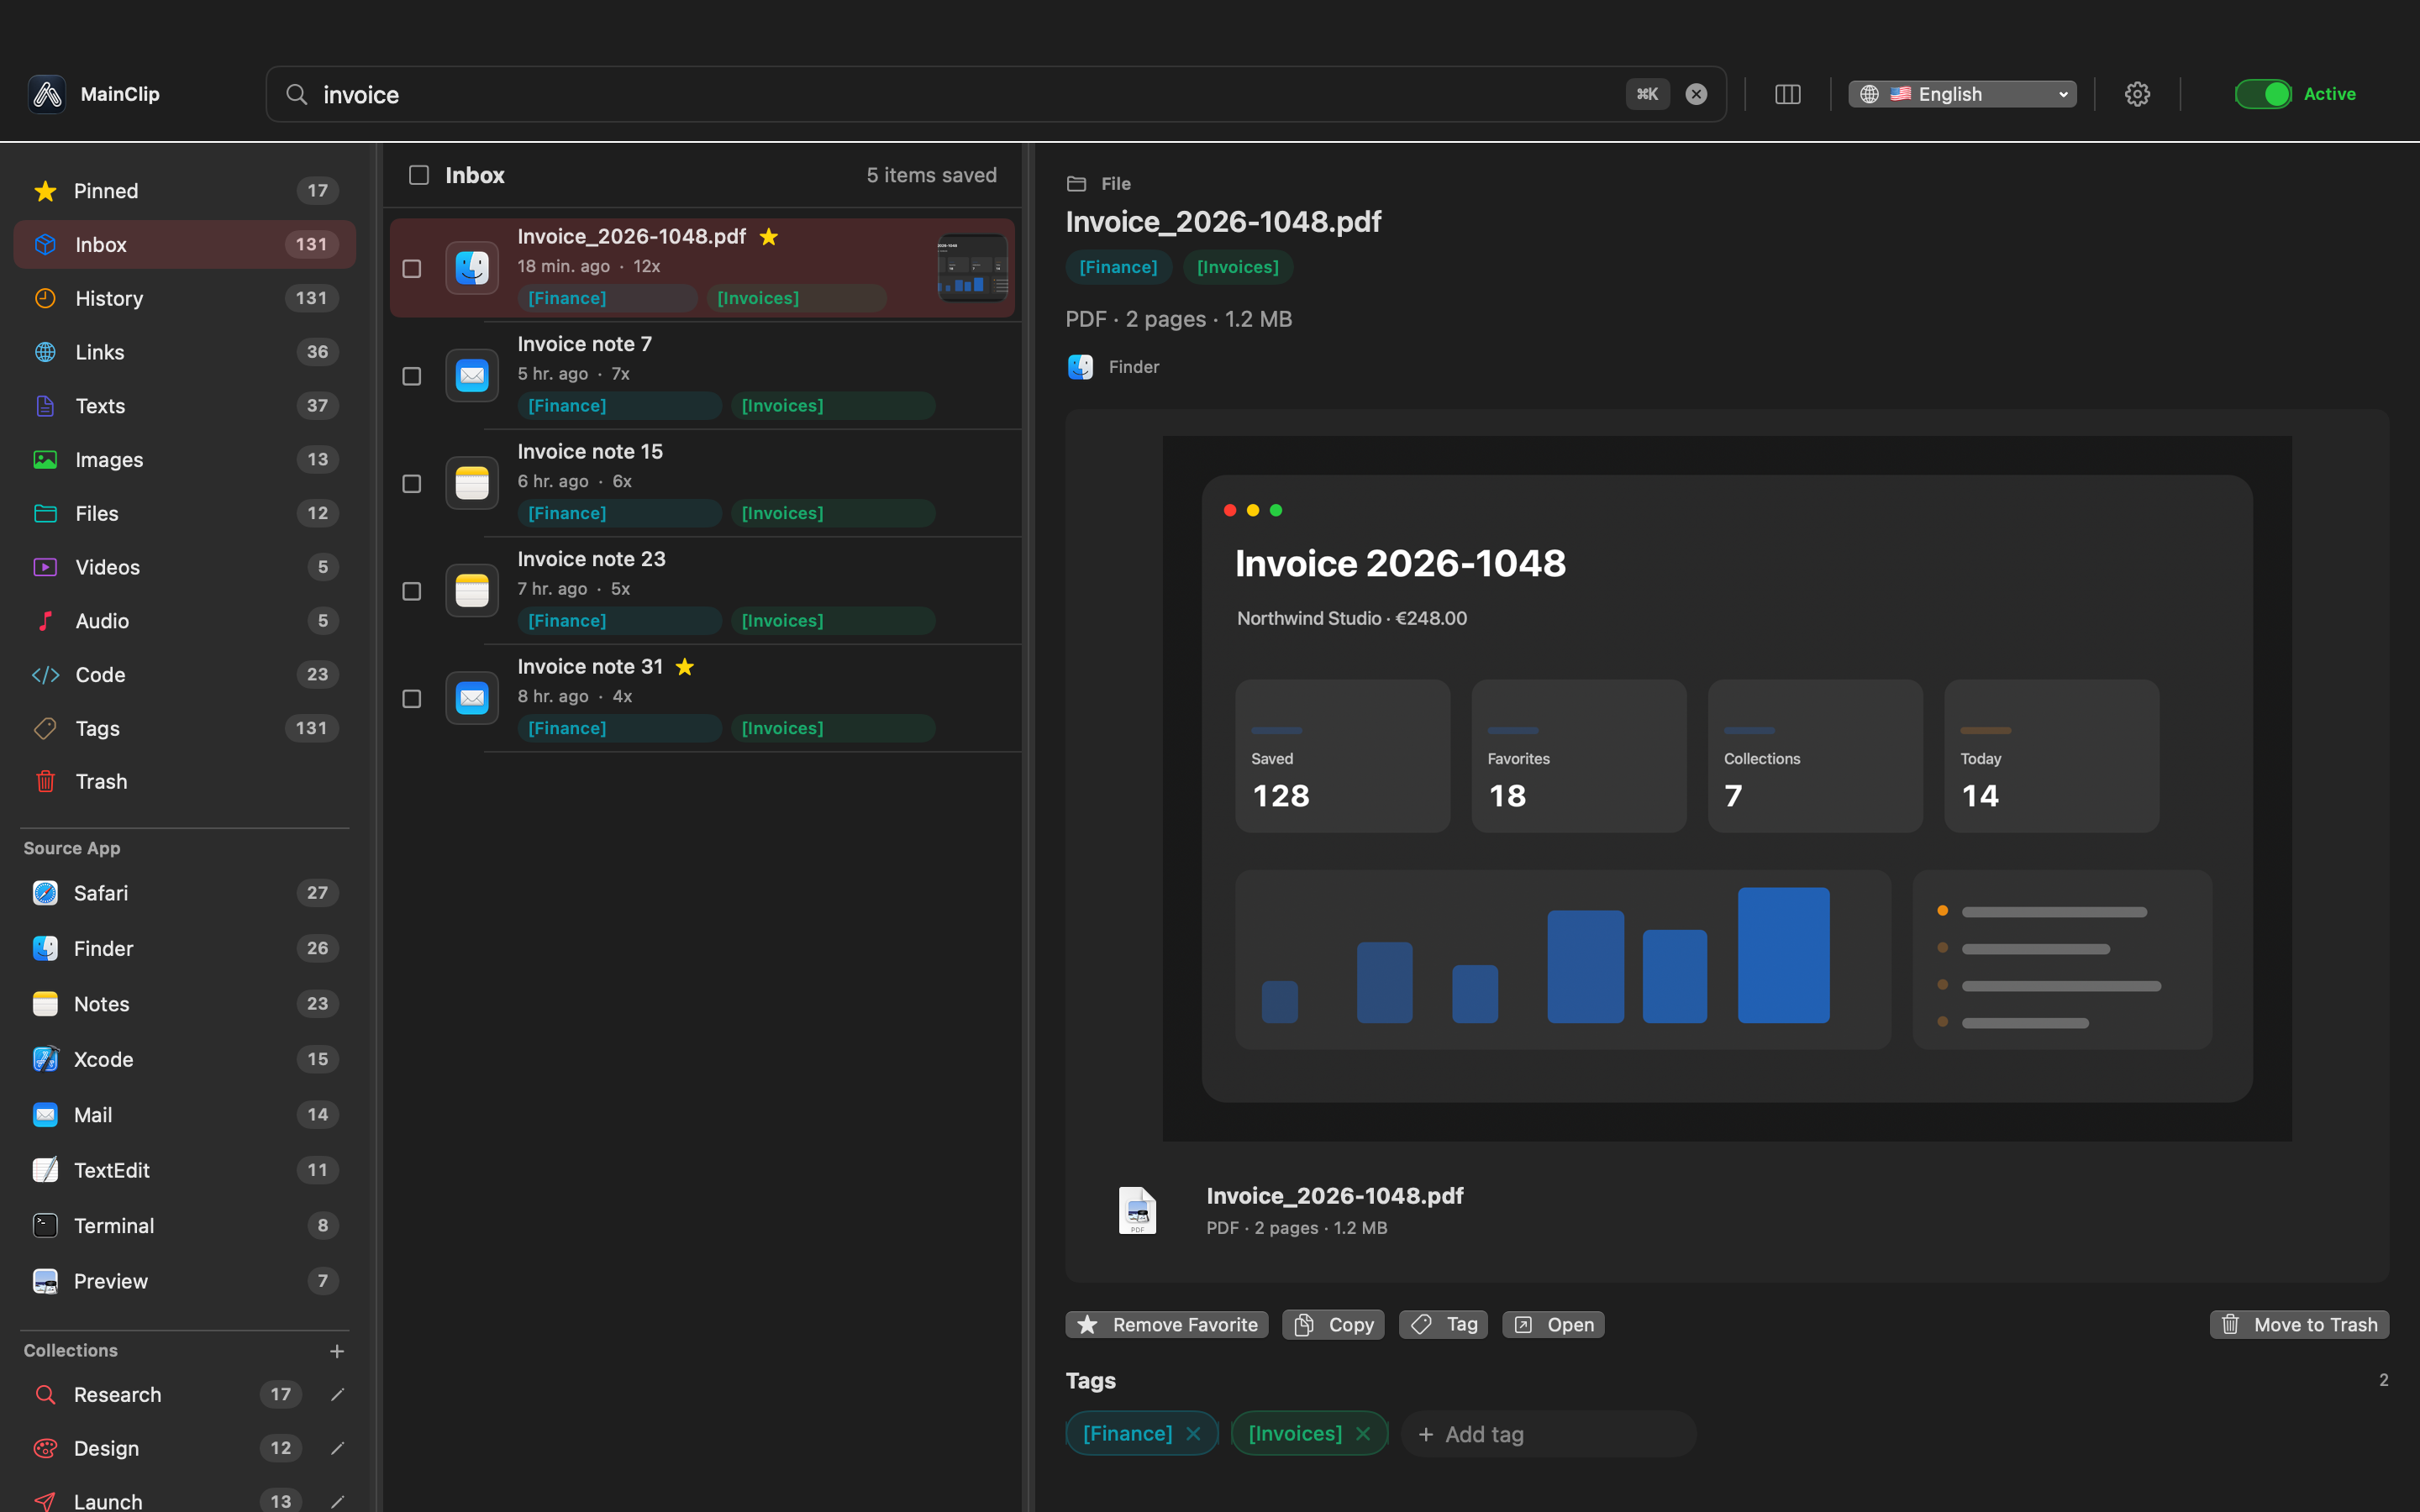The image size is (2420, 1512).
Task: Click Remove Favorite button
Action: (x=1167, y=1324)
